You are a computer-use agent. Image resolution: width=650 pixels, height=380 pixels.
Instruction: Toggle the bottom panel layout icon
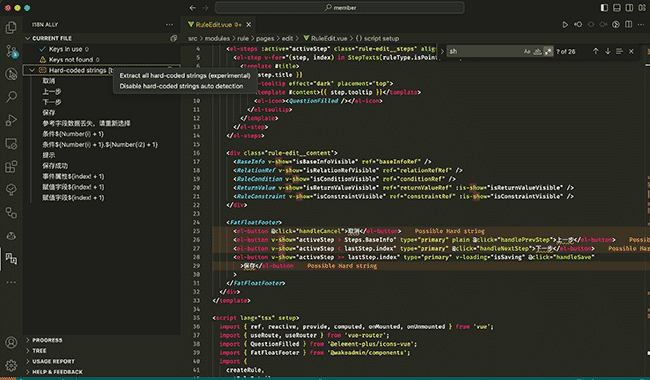617,7
